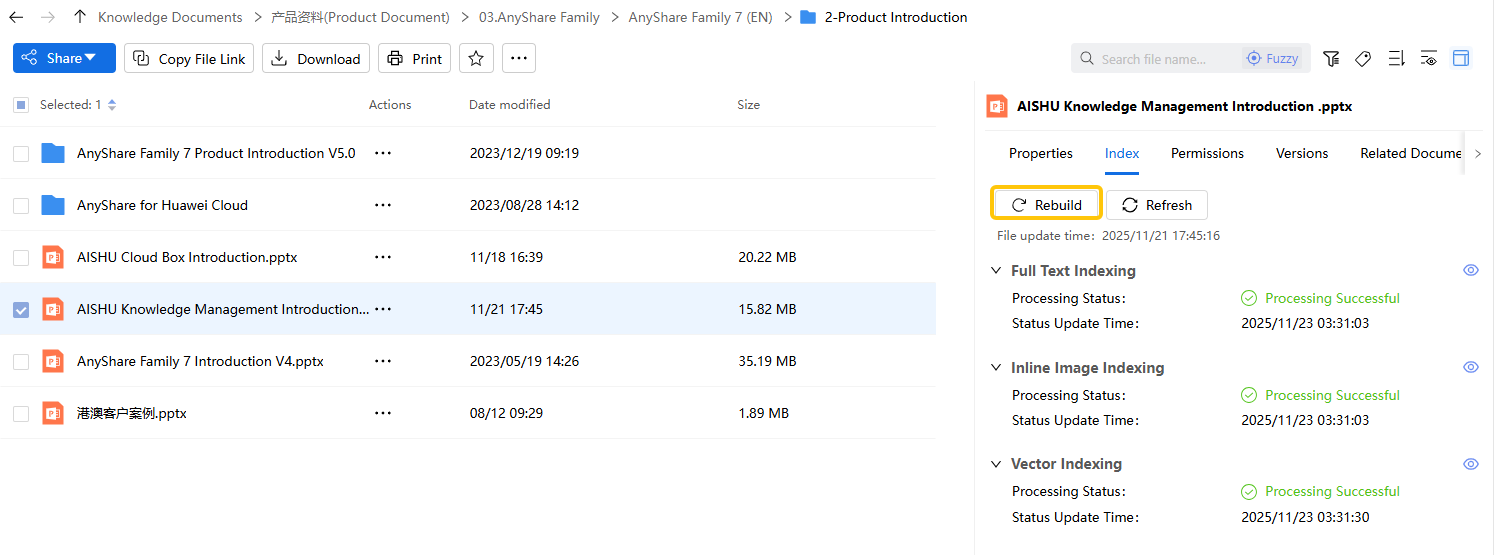Screen dimensions: 1494x555
Task: Collapse the Inline Image Indexing section
Action: pos(996,368)
